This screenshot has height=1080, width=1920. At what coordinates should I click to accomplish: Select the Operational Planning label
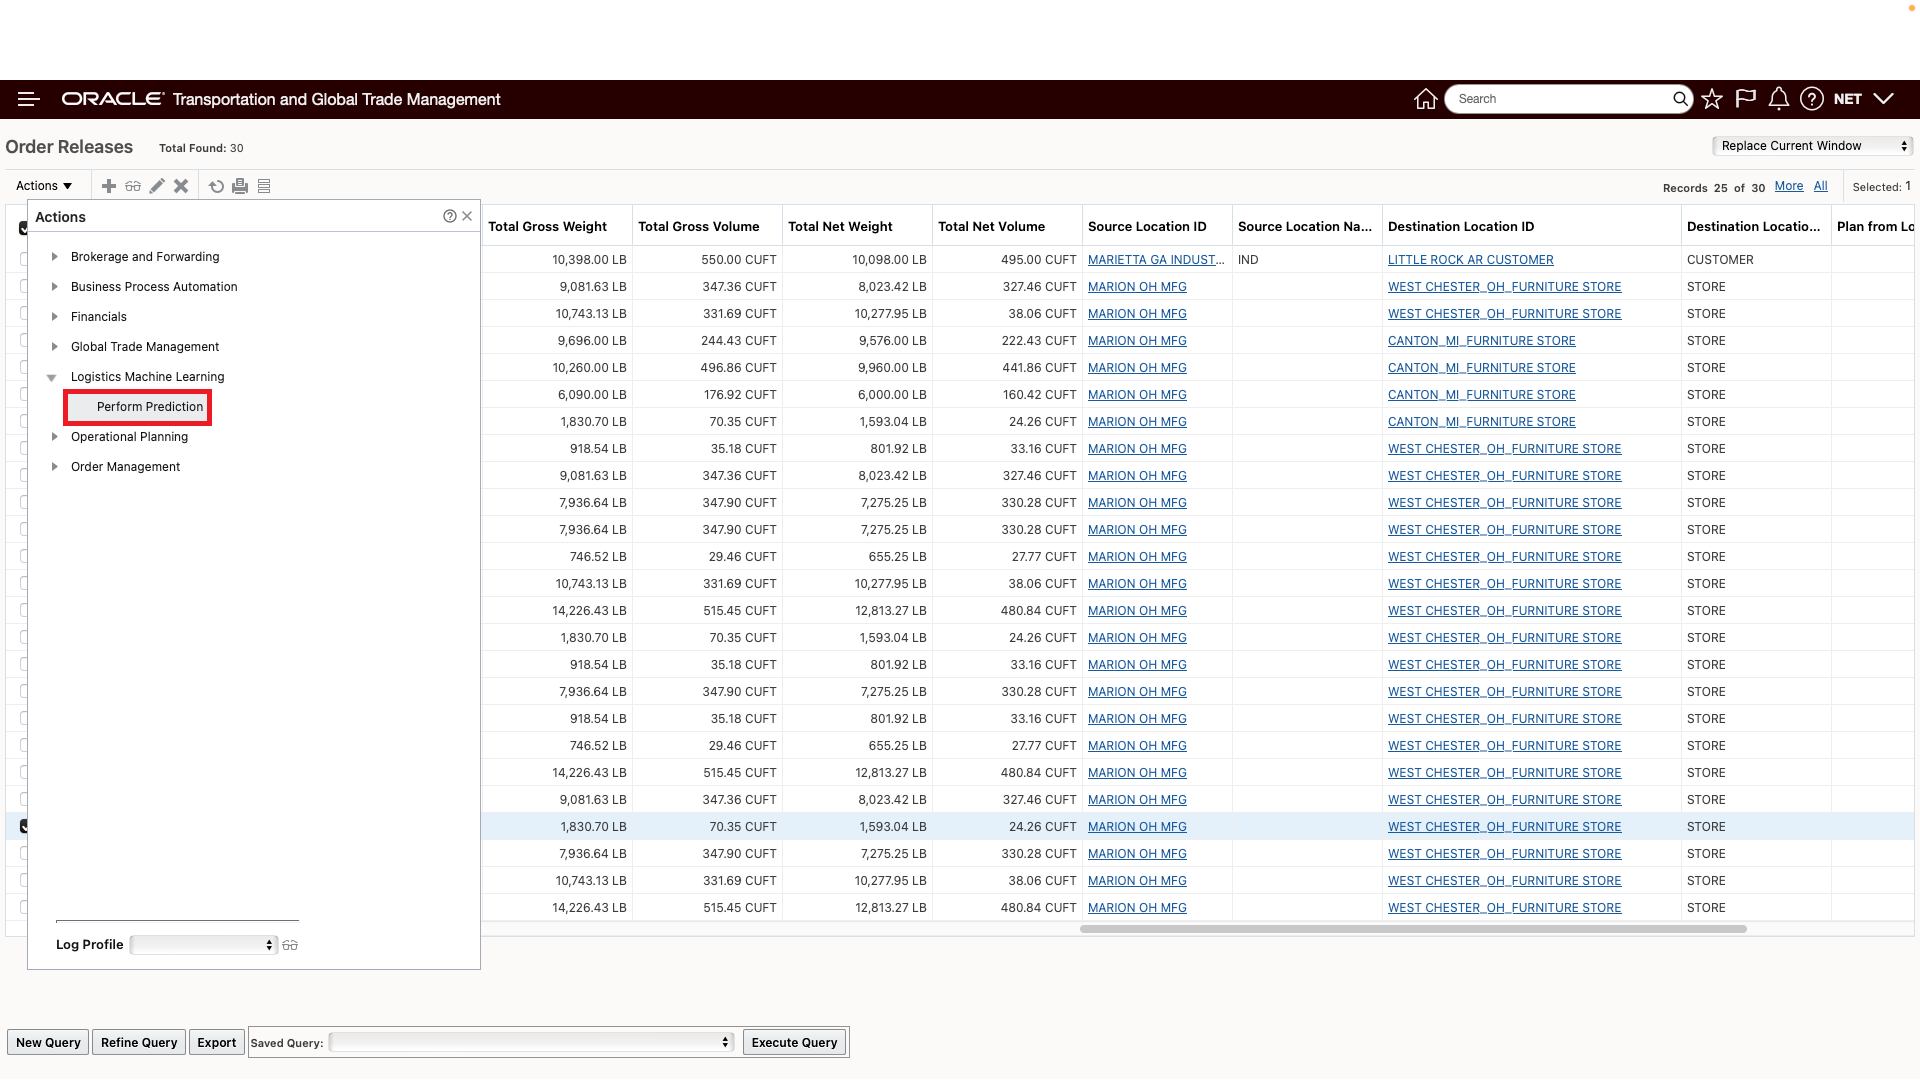(x=129, y=437)
